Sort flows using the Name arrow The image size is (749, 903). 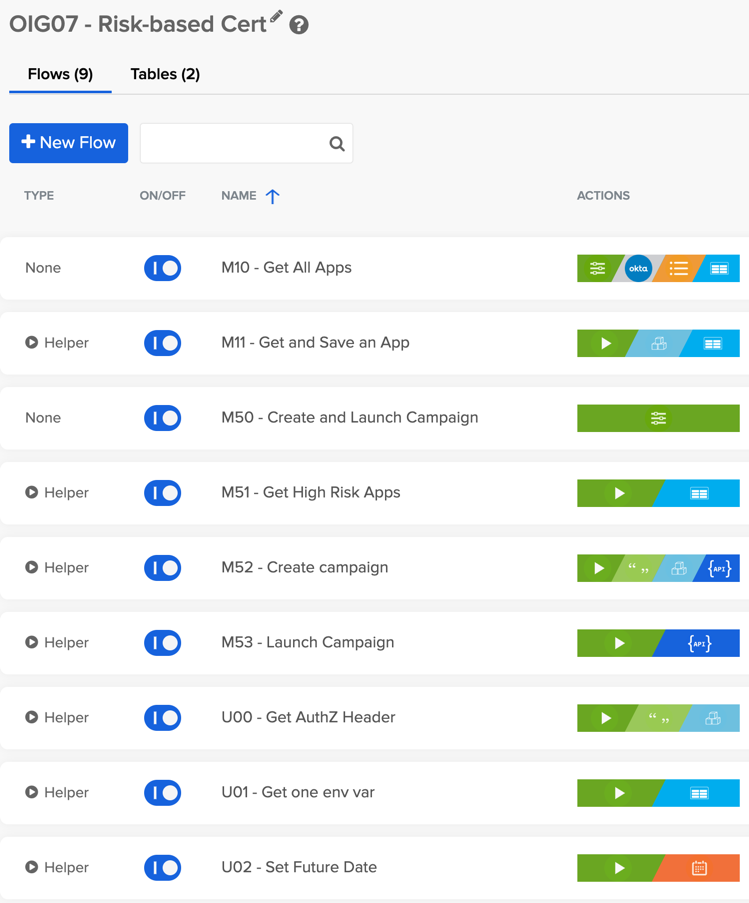pyautogui.click(x=272, y=196)
